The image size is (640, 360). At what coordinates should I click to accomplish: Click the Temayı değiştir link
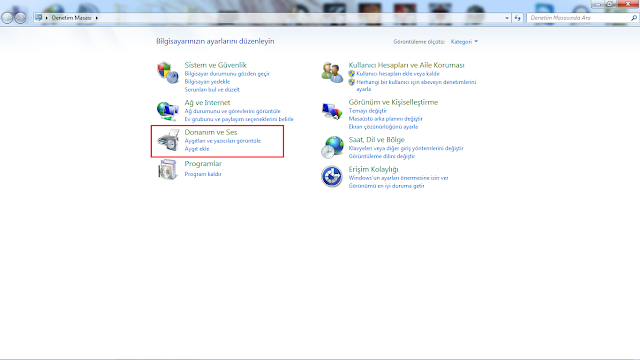click(367, 111)
